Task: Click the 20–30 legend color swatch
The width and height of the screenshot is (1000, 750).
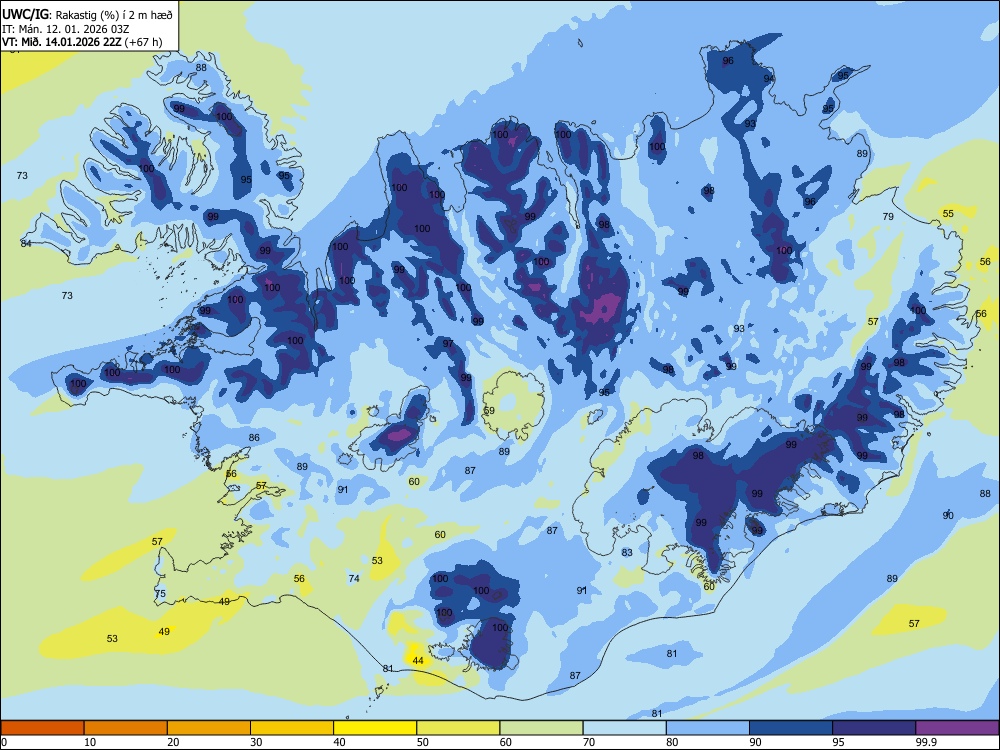Action: point(209,728)
